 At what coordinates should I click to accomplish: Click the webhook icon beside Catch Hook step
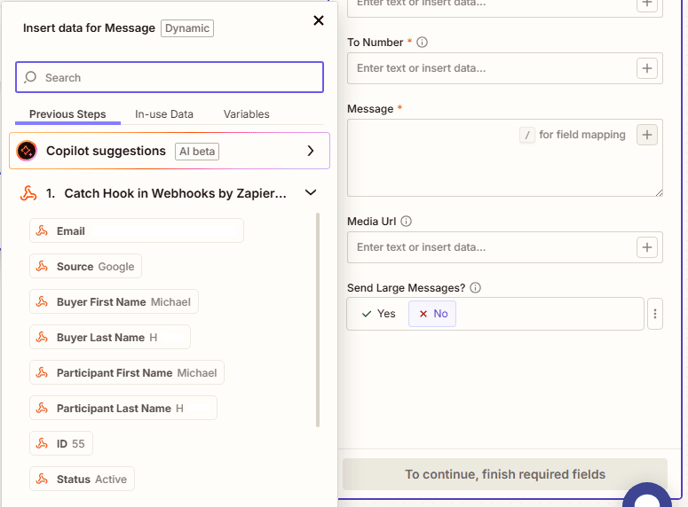pos(29,193)
